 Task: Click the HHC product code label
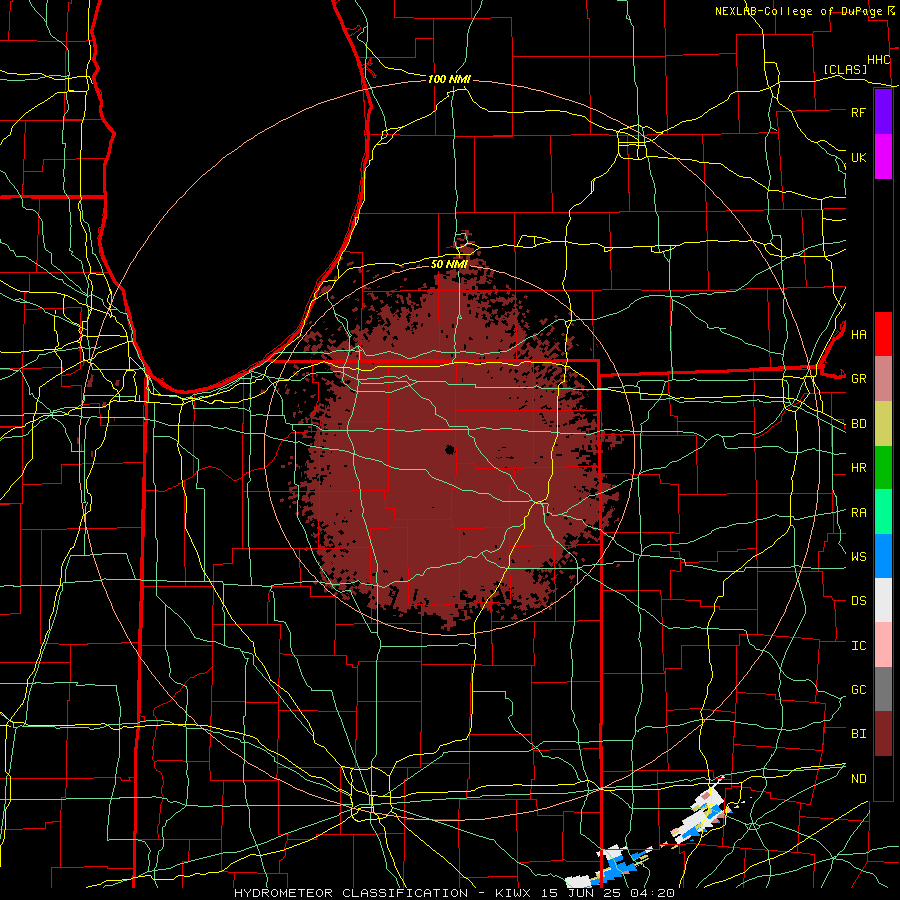coord(878,60)
